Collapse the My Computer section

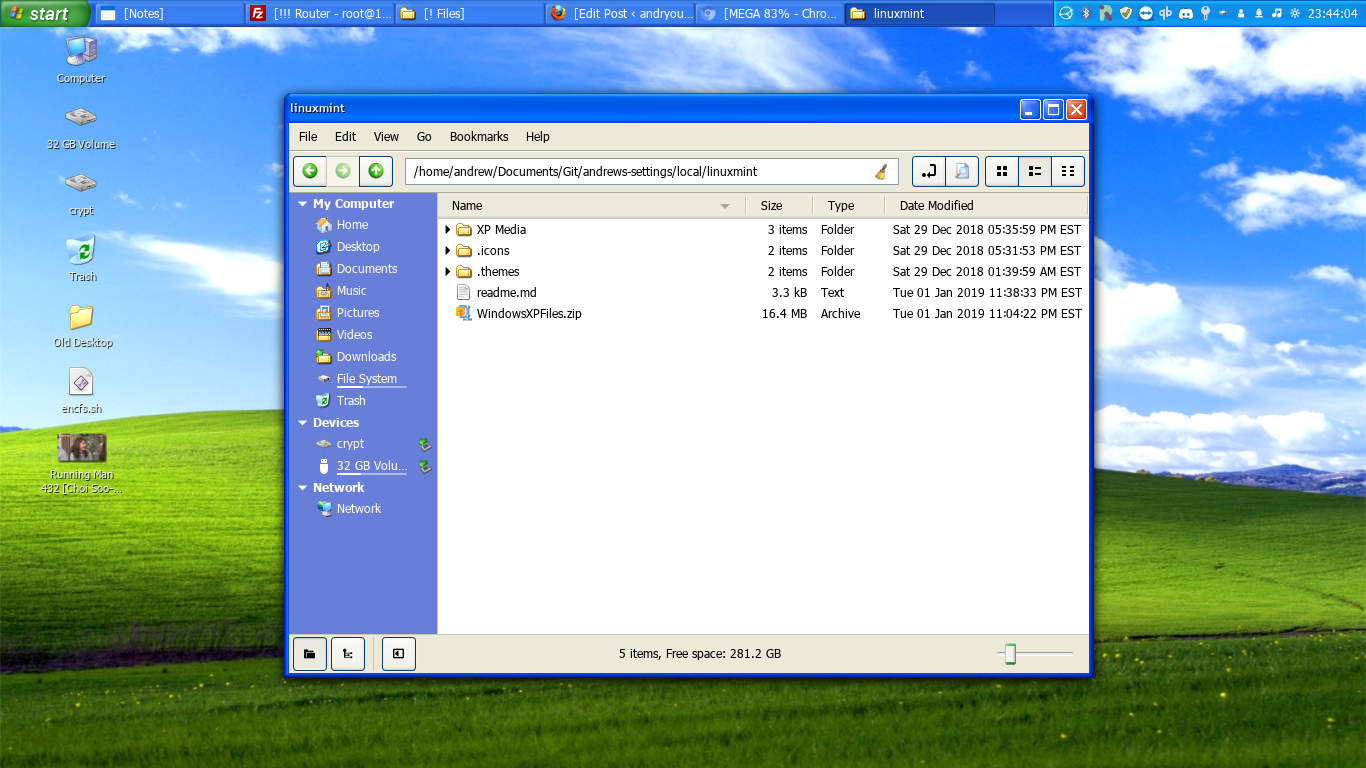[303, 204]
